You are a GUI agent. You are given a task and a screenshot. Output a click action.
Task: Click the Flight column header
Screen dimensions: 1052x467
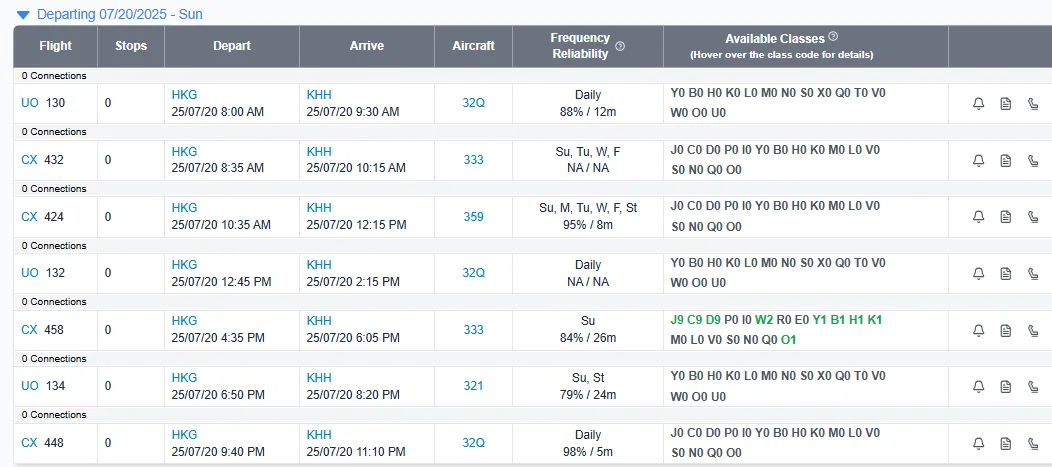[56, 46]
